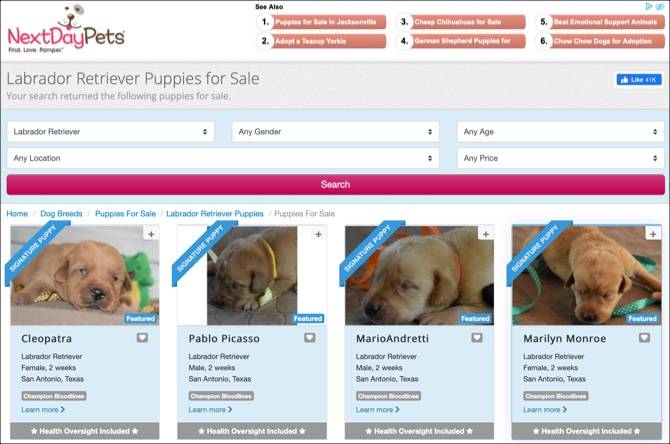Expand the Any Gender dropdown
Screen dimensions: 670x444
click(335, 132)
